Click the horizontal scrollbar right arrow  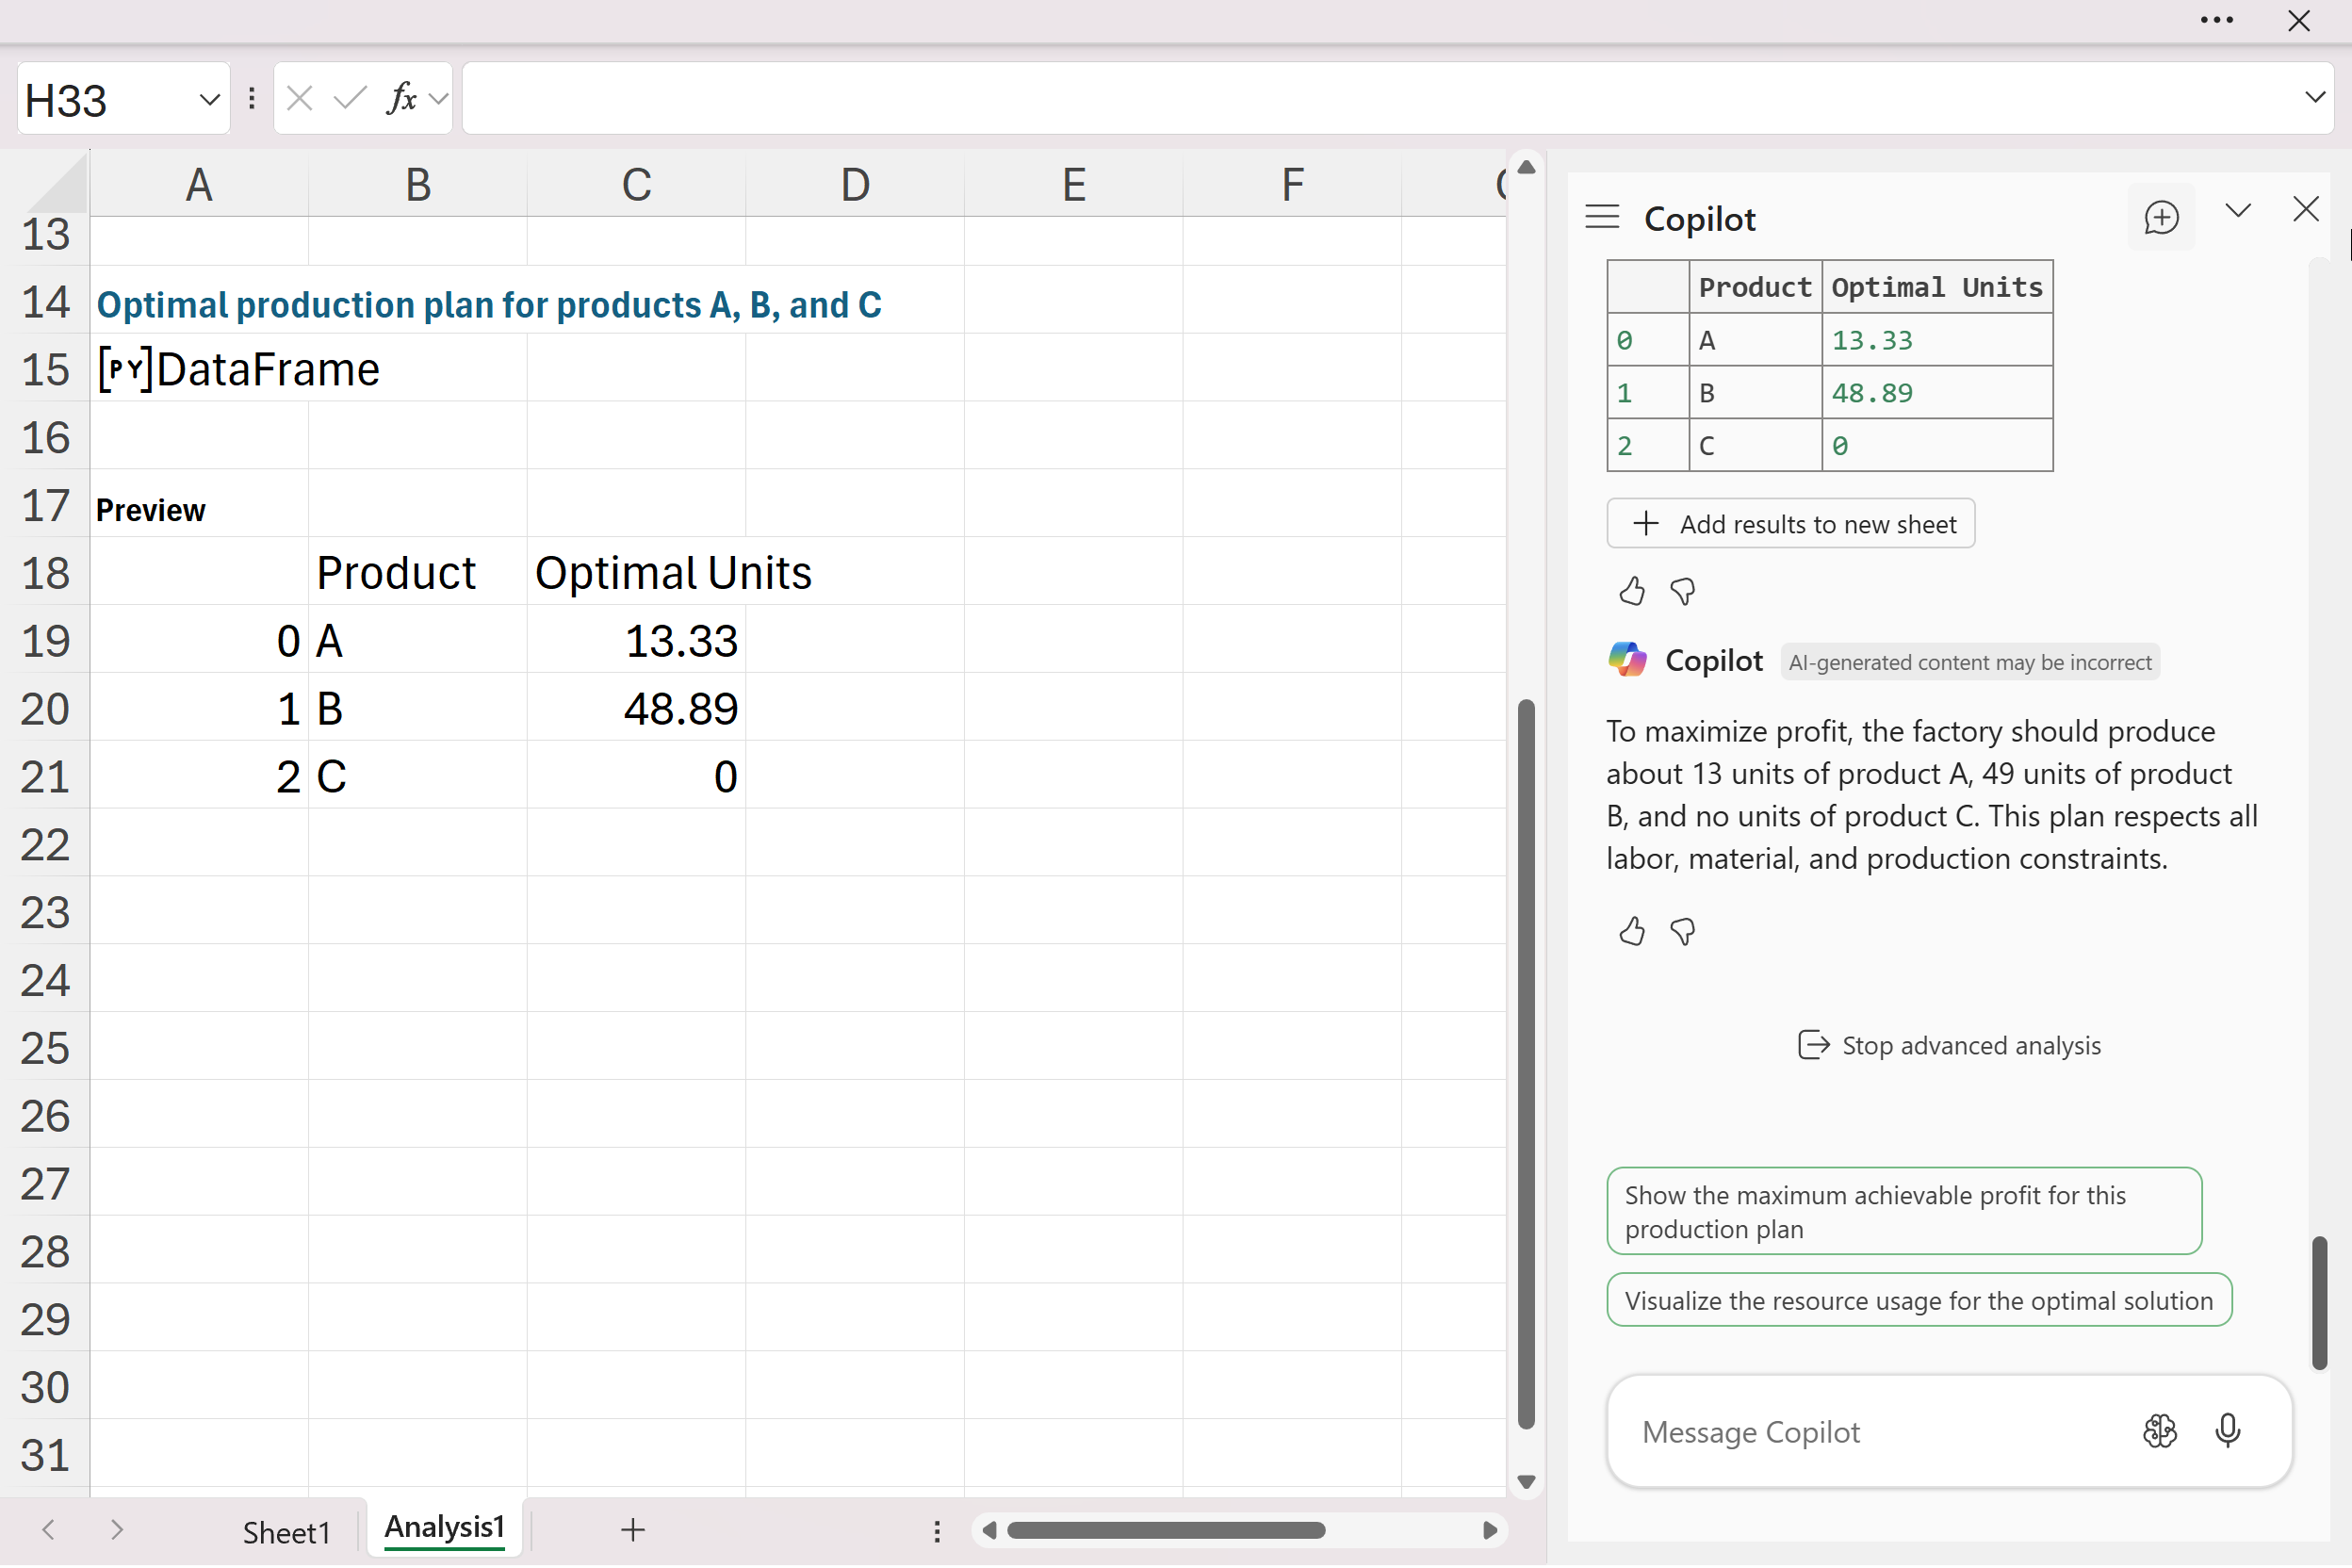pos(1489,1530)
